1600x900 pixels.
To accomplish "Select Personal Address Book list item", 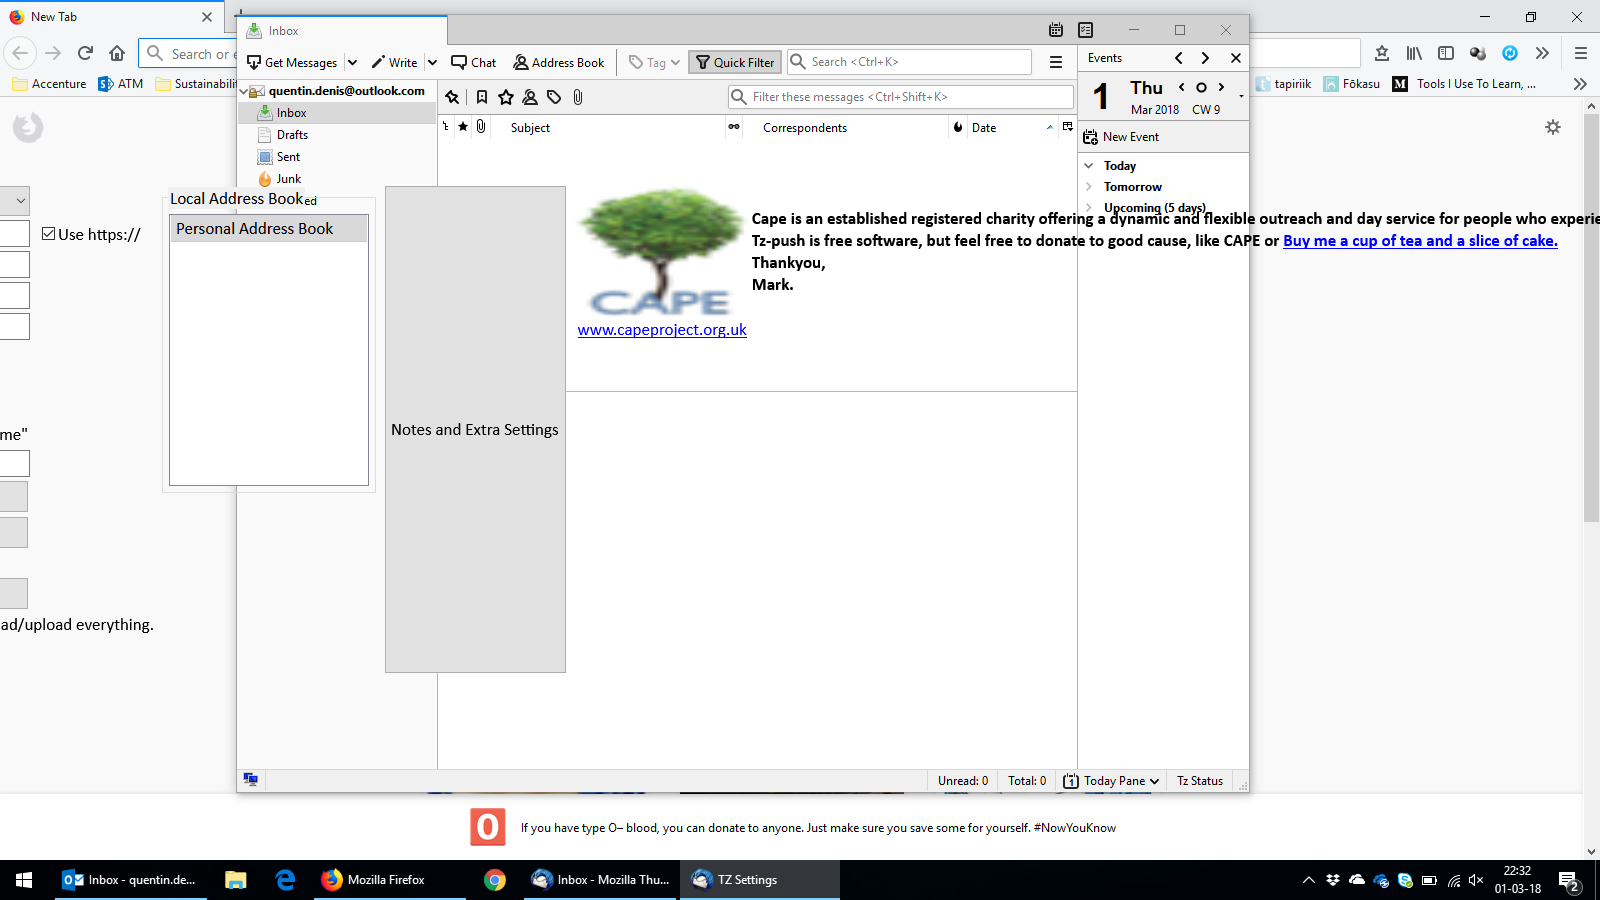I will [x=269, y=229].
